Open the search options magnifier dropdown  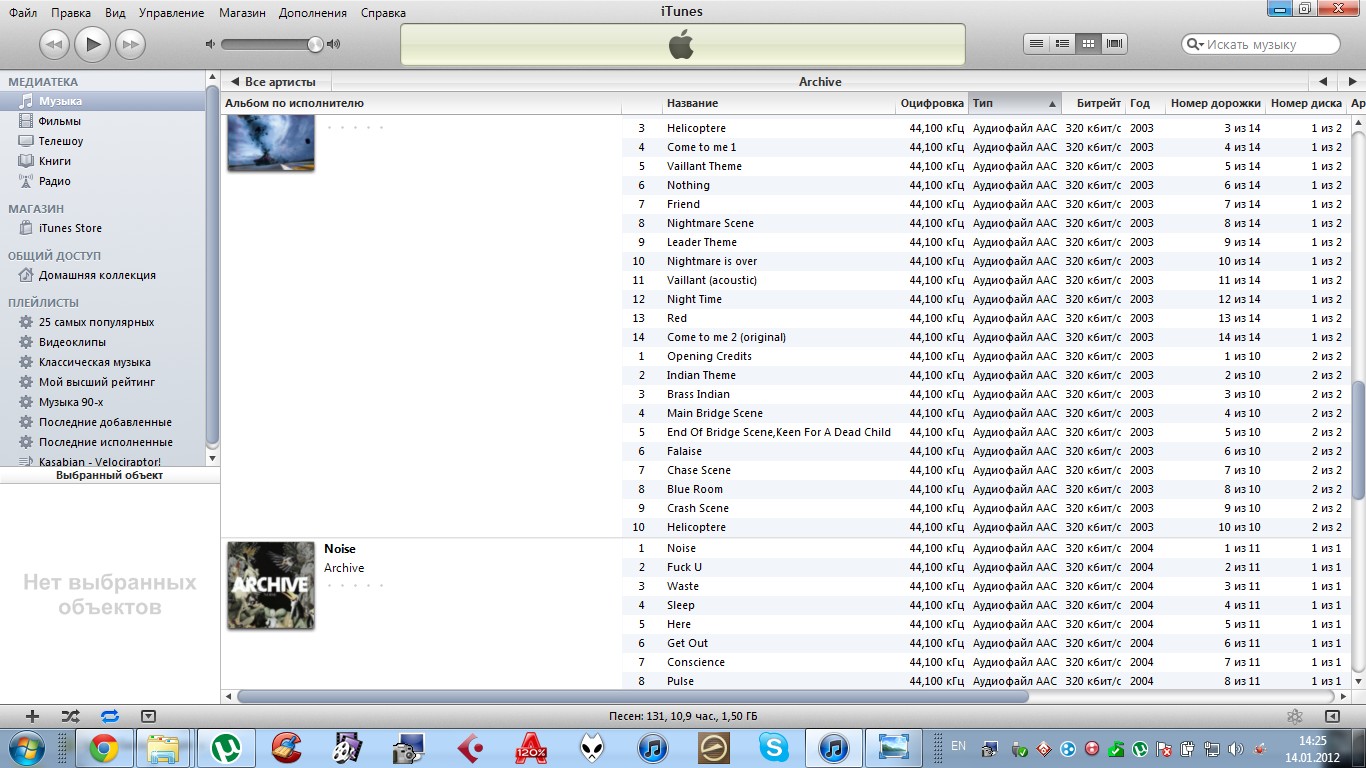pos(1194,44)
